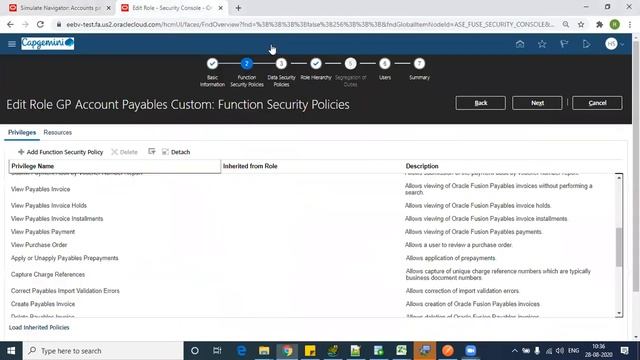Open the HS user avatar menu

coord(614,44)
